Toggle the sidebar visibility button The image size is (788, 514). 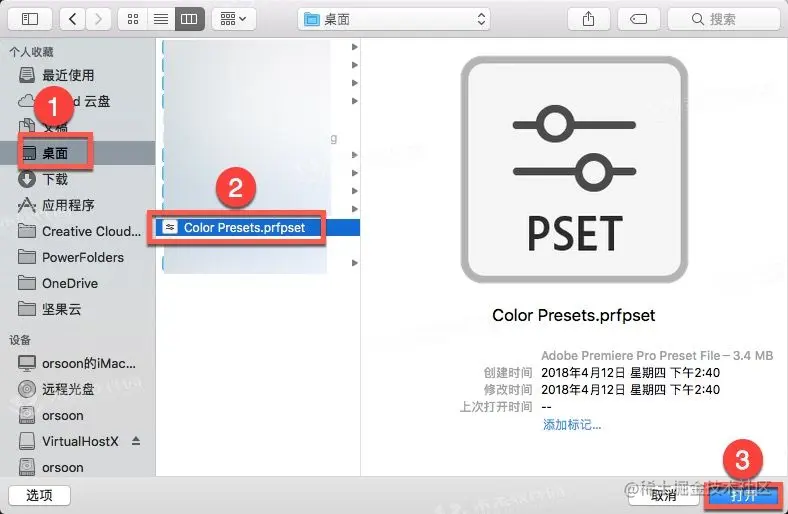(30, 19)
